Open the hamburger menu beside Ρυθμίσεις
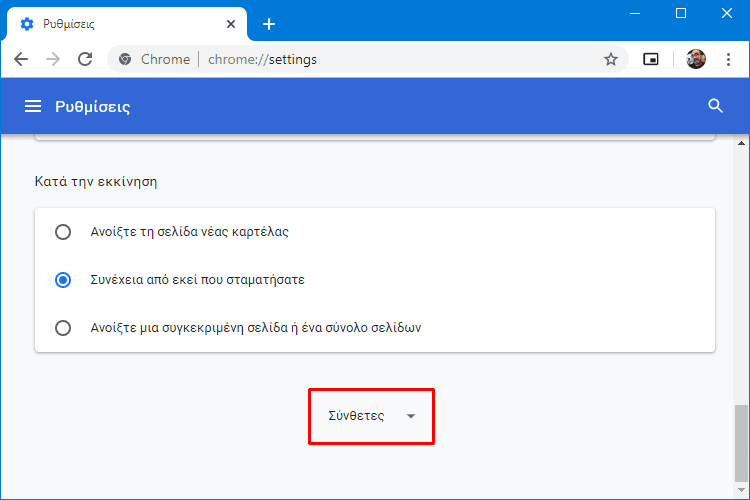Screen dimensions: 750x500 click(33, 106)
